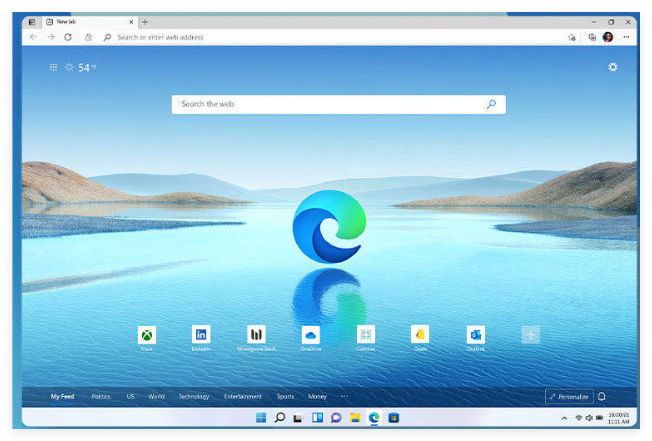Viewport: 652px width, 441px height.
Task: Click the home/lock icon beside address bar
Action: click(88, 37)
